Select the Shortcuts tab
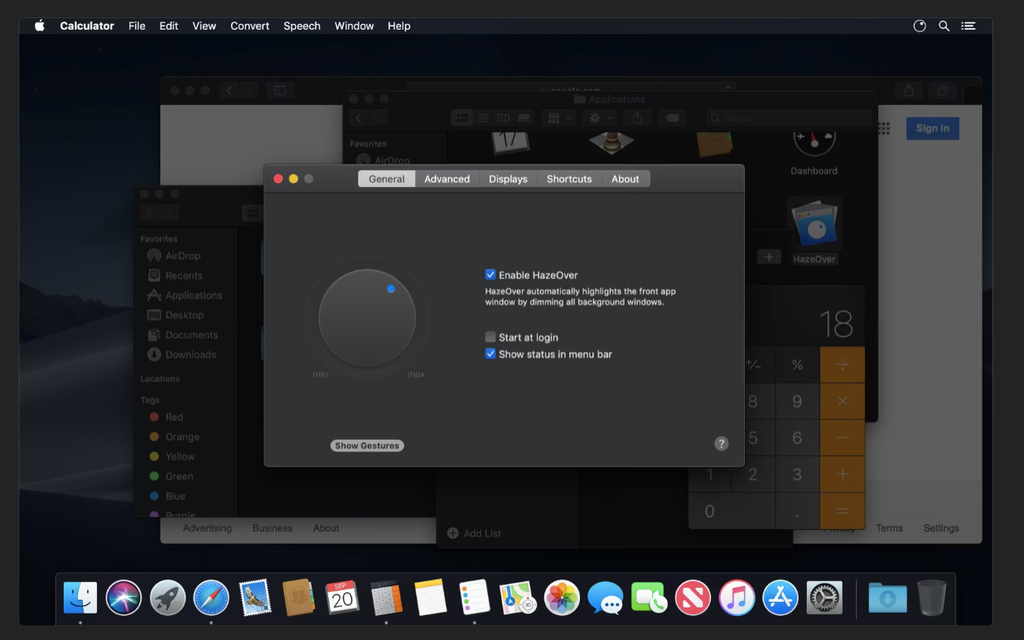 coord(569,179)
